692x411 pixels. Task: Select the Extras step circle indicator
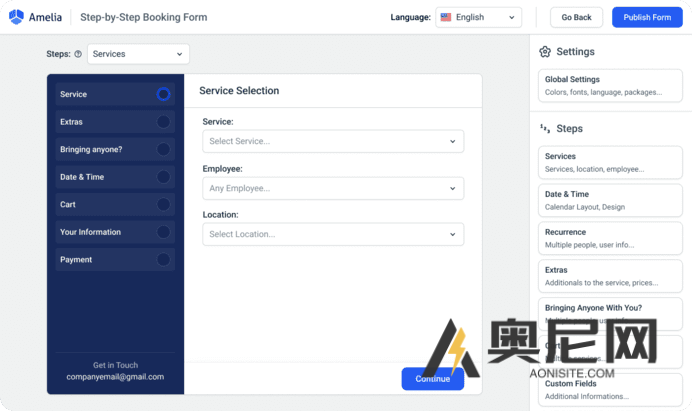163,122
